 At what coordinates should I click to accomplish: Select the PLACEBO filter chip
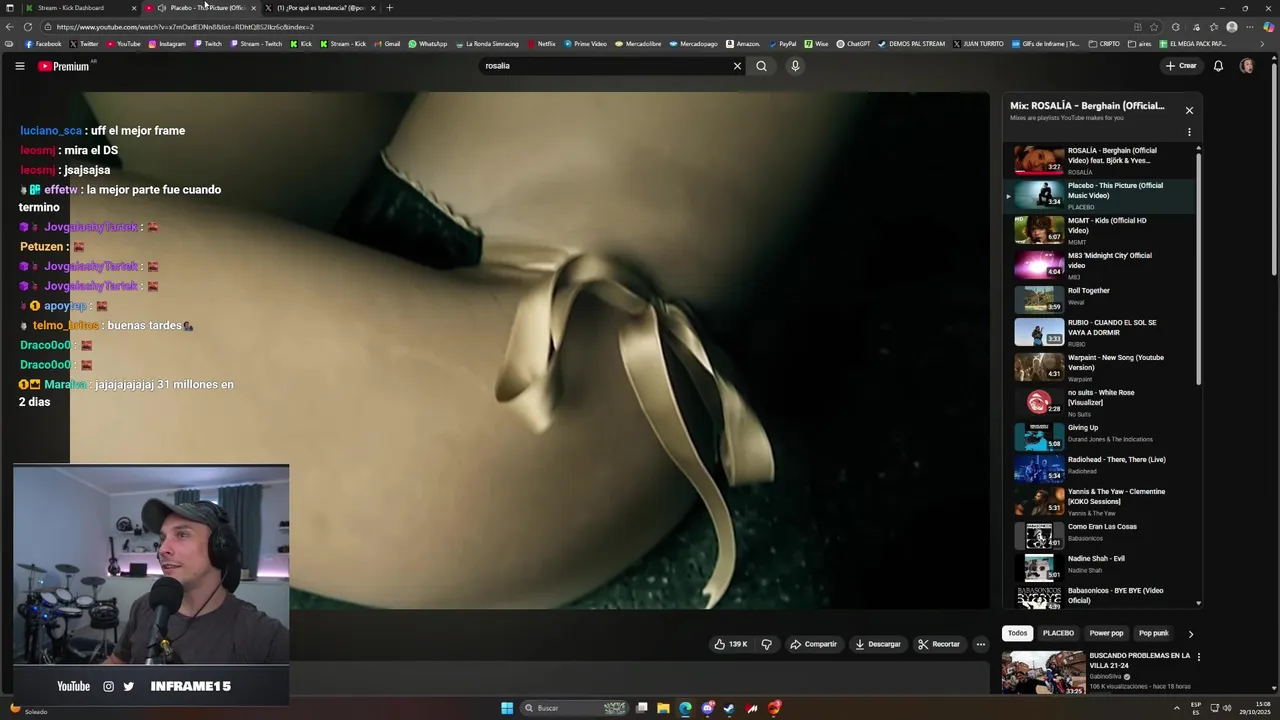coord(1058,633)
